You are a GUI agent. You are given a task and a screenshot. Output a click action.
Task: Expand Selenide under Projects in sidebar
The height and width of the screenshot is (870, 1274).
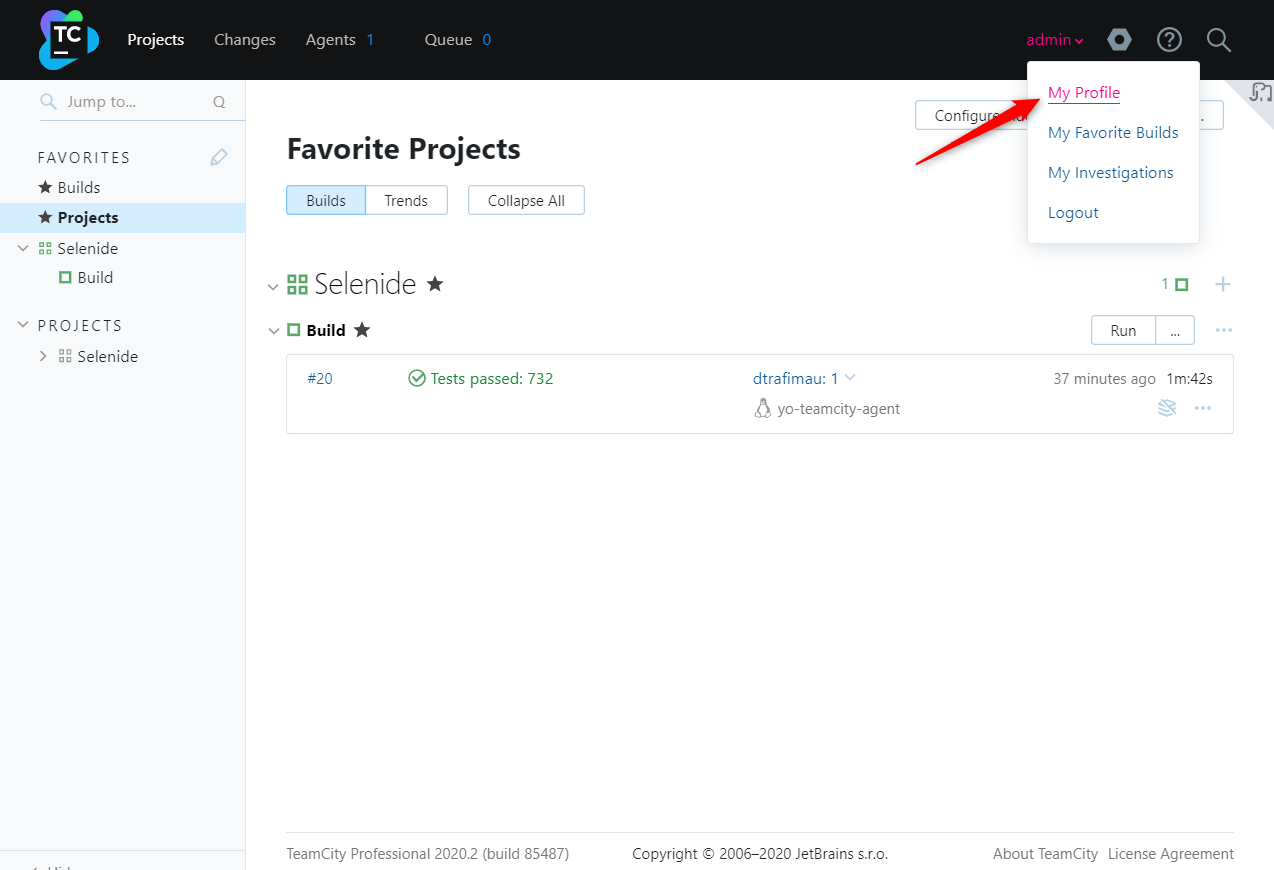[43, 356]
